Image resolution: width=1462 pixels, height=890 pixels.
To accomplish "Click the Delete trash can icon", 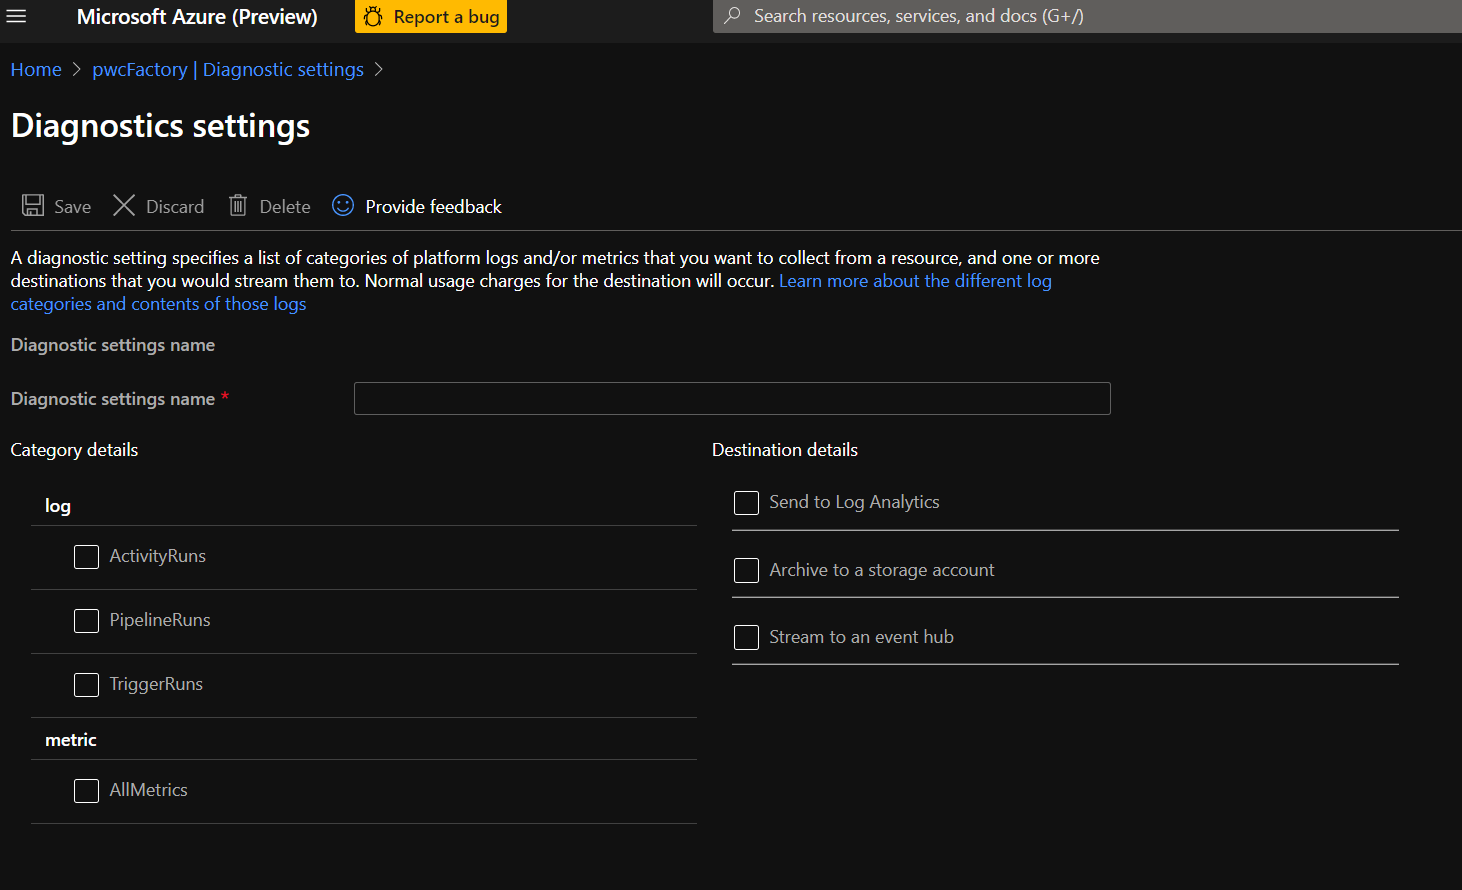I will (238, 206).
